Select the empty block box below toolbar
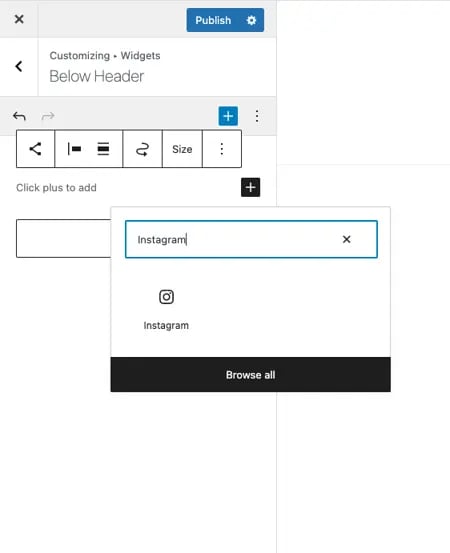Viewport: 450px width, 553px height. point(63,238)
